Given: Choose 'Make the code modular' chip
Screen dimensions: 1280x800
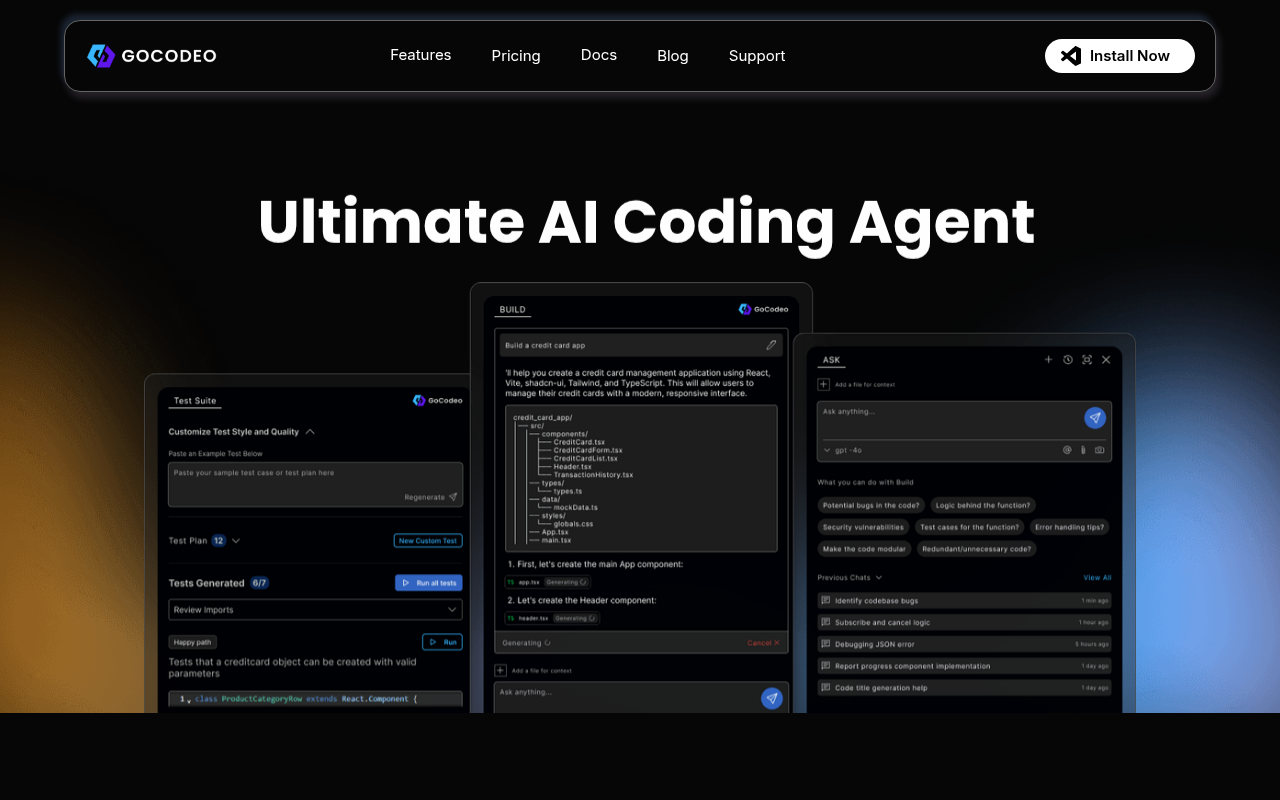Looking at the screenshot, I should coord(864,549).
